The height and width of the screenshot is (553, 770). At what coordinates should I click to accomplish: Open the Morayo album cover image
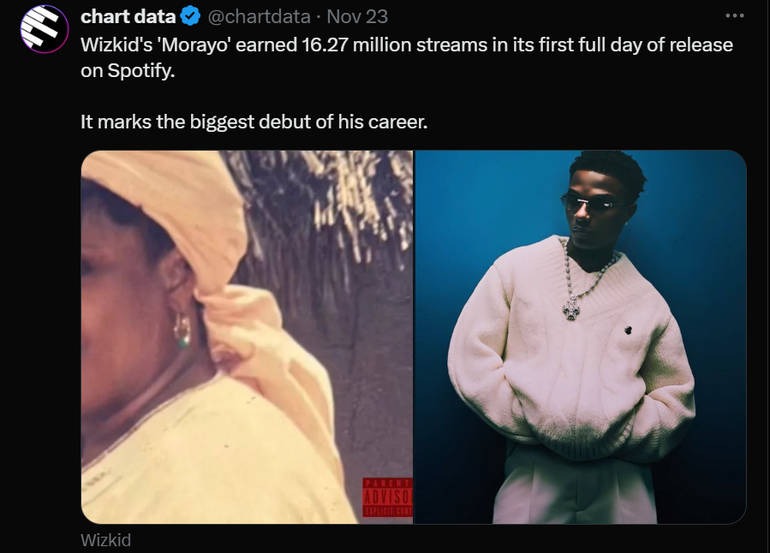[247, 337]
